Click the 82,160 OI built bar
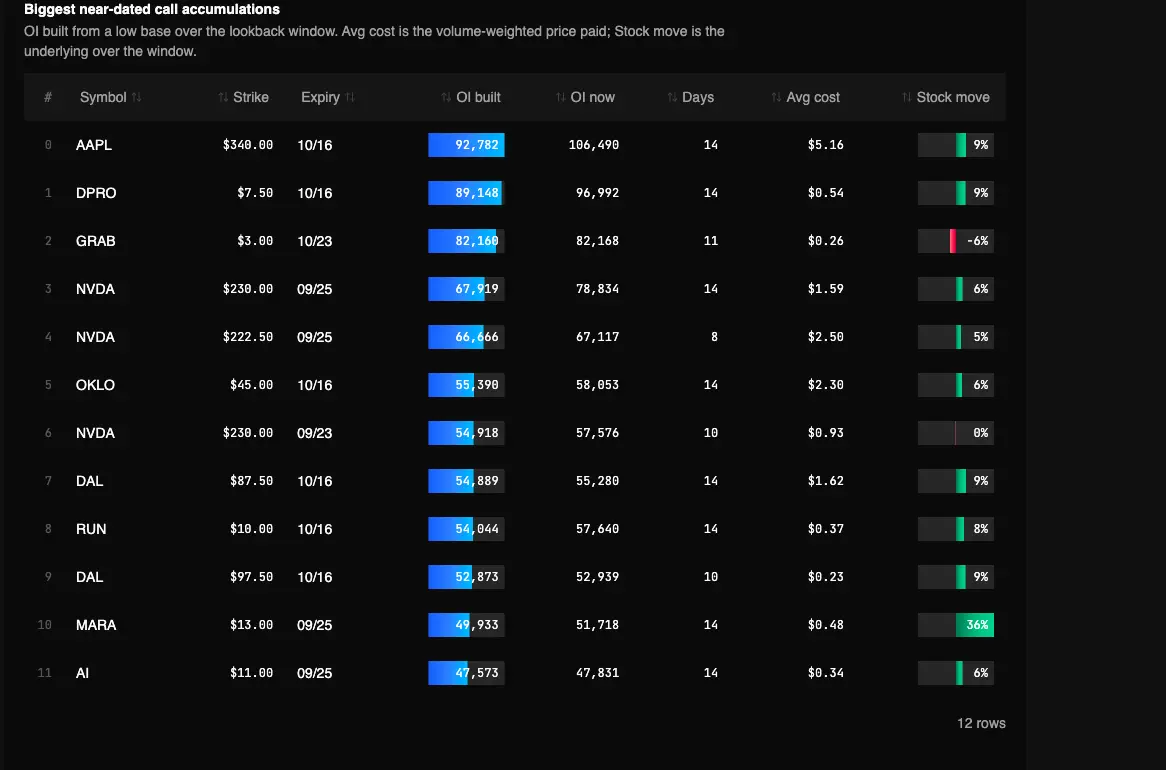Viewport: 1166px width, 770px height. tap(466, 241)
